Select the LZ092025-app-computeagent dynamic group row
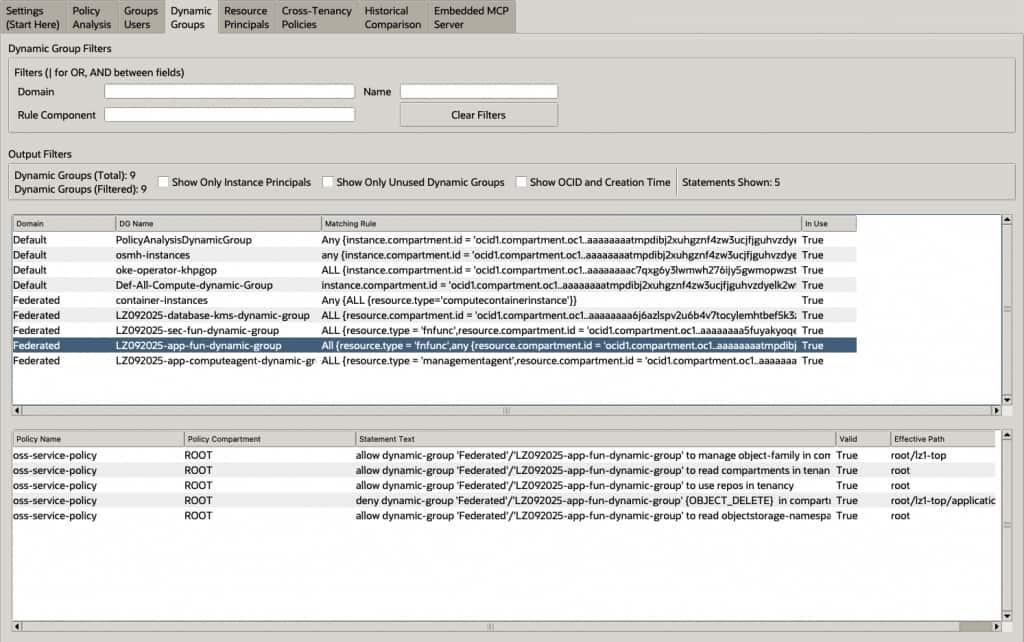Screen dimensions: 1024x642 coord(434,361)
